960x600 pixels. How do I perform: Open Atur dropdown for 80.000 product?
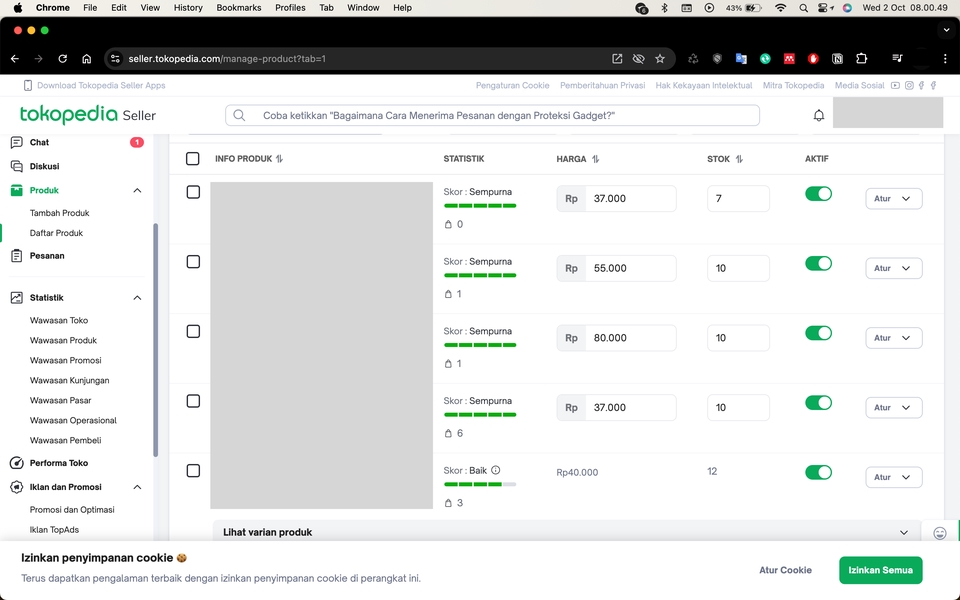click(893, 338)
